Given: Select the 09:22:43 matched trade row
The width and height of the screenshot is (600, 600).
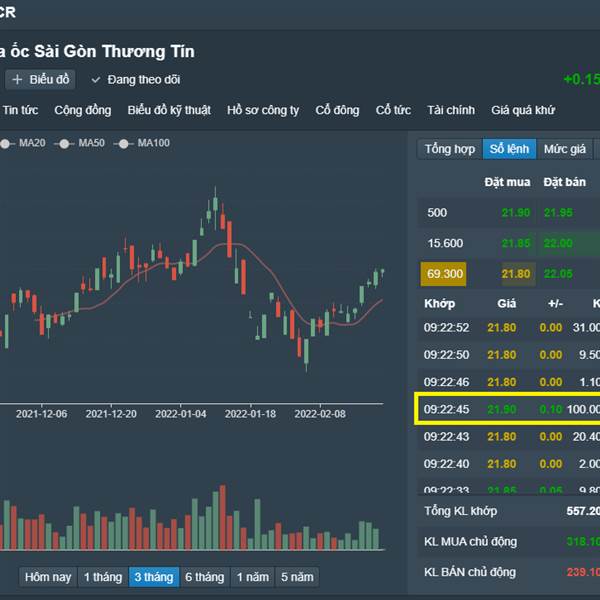Looking at the screenshot, I should 509,437.
